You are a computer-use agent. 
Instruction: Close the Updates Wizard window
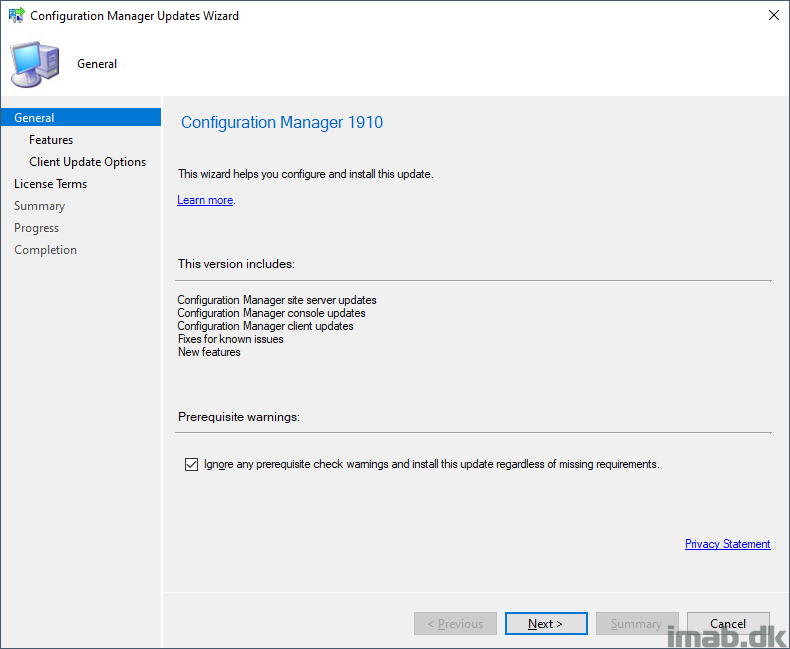tap(773, 15)
